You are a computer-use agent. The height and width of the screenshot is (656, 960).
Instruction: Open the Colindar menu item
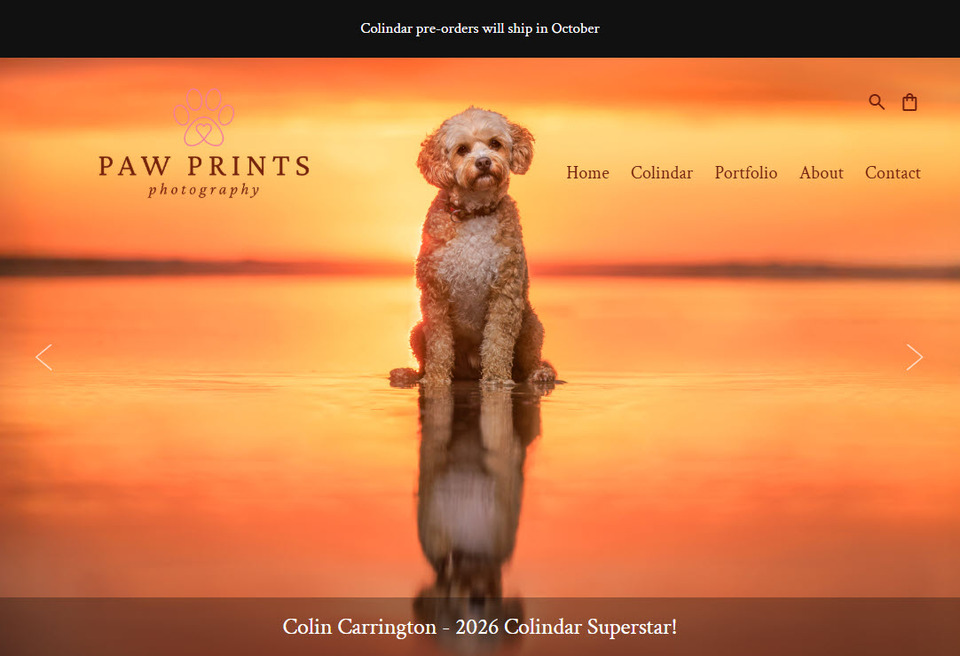click(x=662, y=173)
